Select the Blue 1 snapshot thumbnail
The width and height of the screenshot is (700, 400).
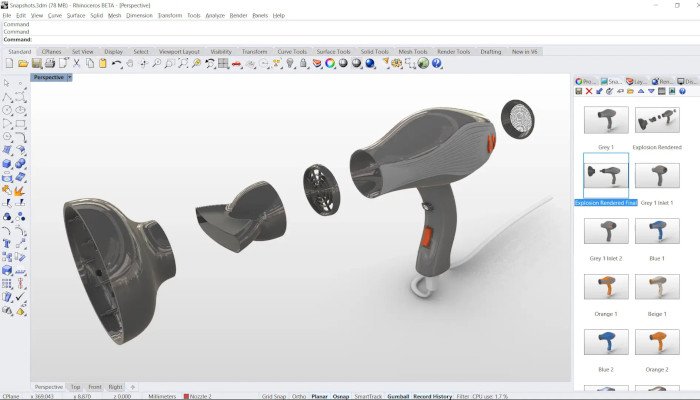[x=656, y=232]
